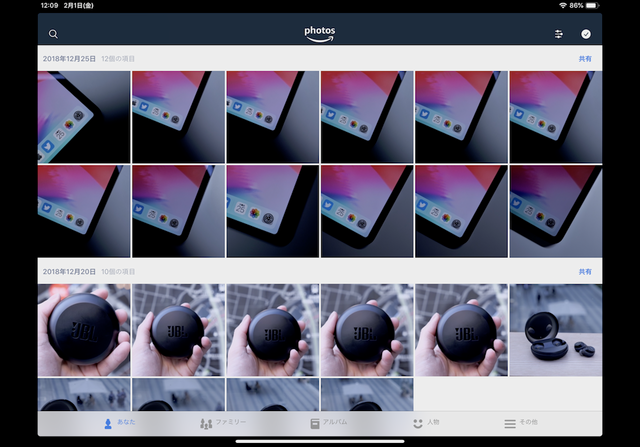Go to the 人物 tab
The width and height of the screenshot is (640, 447).
pos(426,423)
